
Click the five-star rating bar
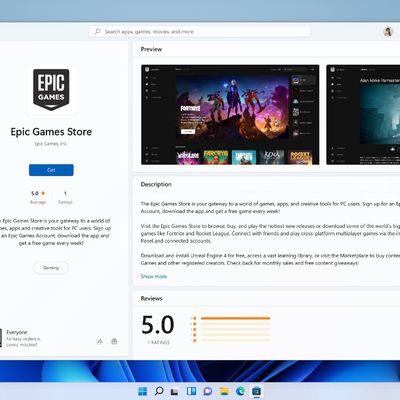pyautogui.click(x=235, y=318)
